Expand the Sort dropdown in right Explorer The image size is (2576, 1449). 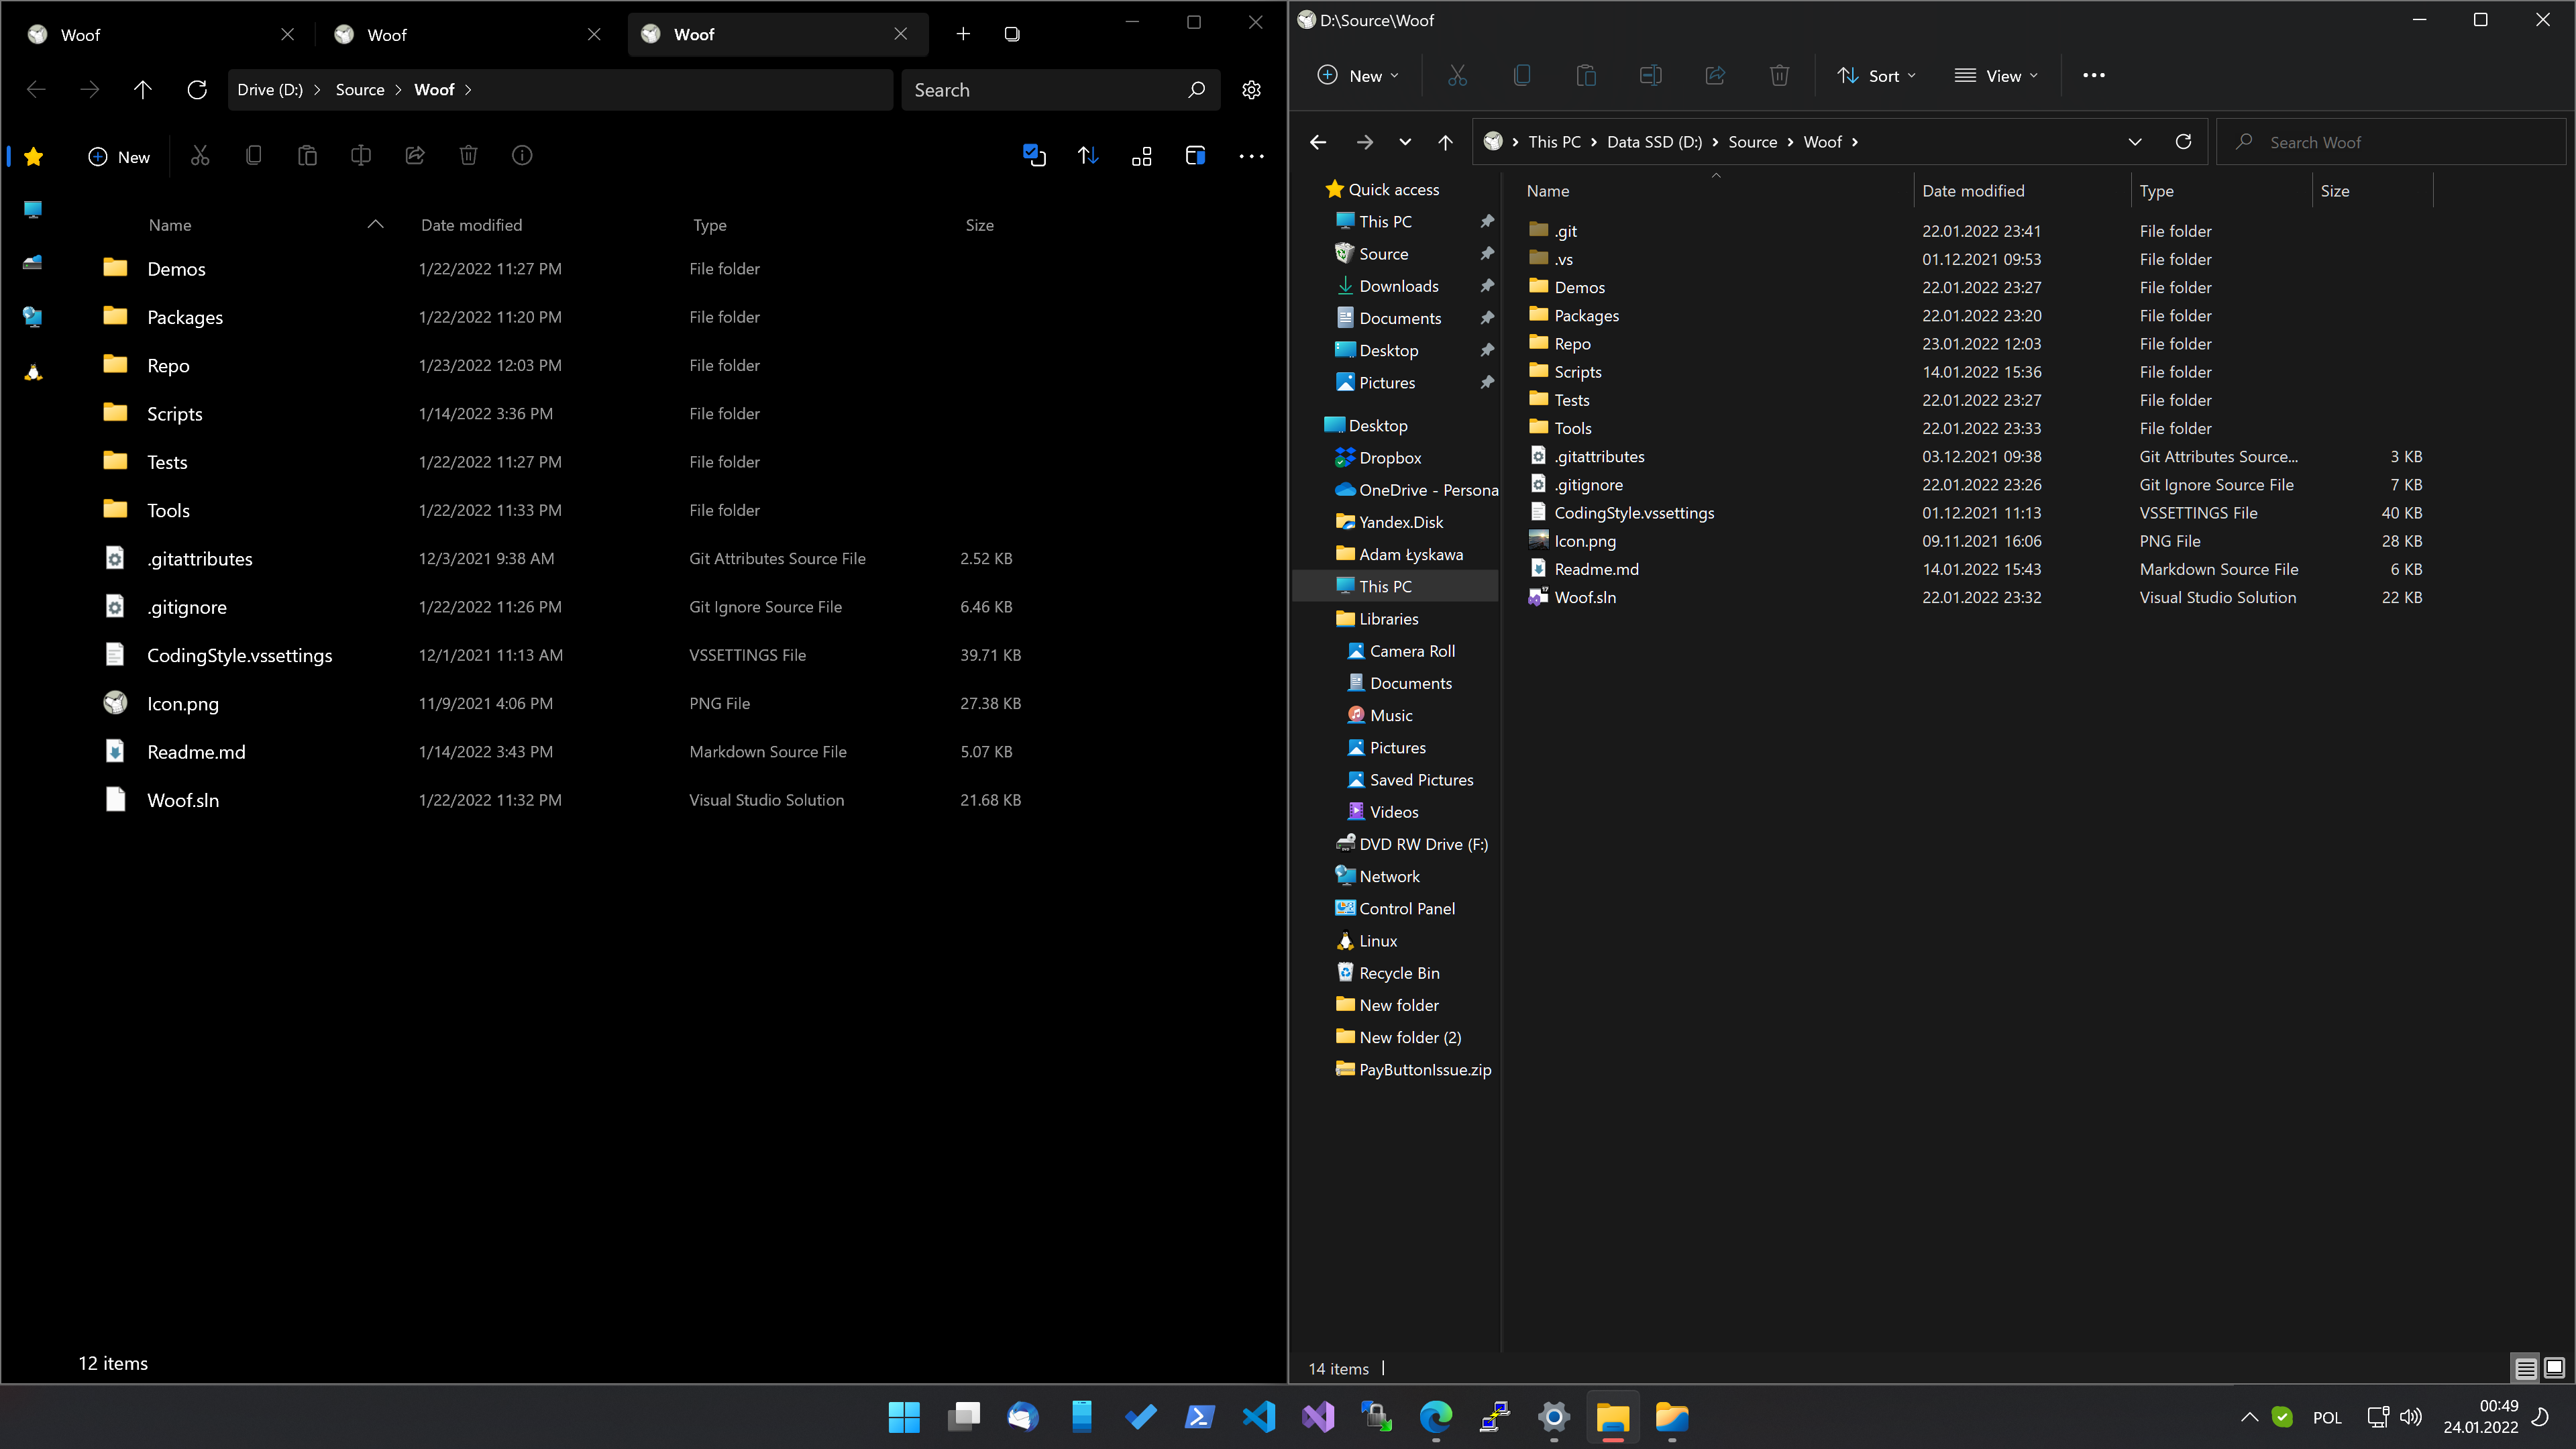1877,76
